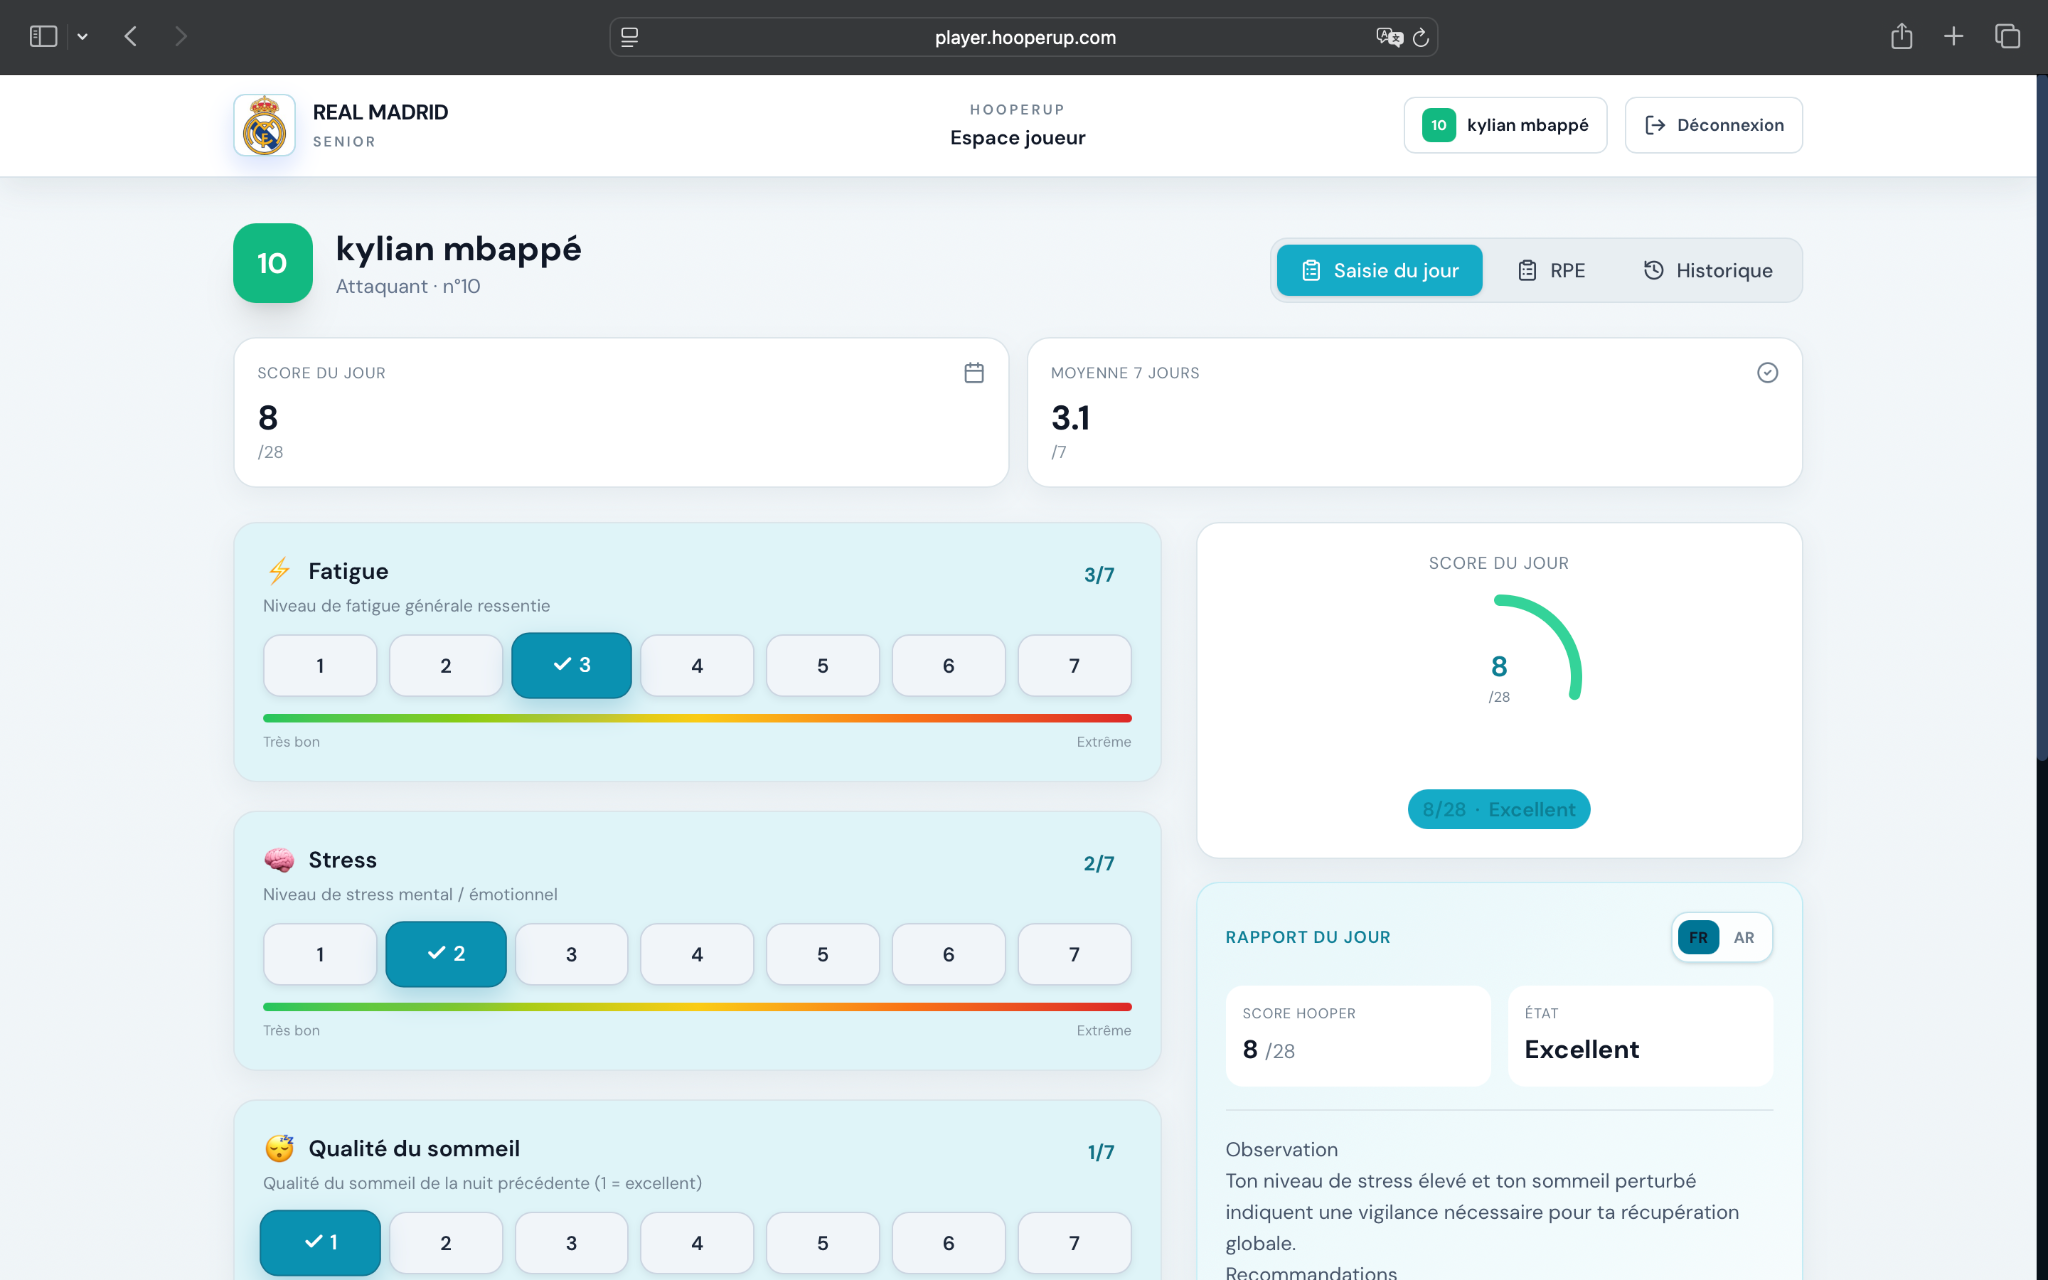This screenshot has width=2048, height=1280.
Task: Open sidebar options dropdown arrow
Action: tap(83, 37)
